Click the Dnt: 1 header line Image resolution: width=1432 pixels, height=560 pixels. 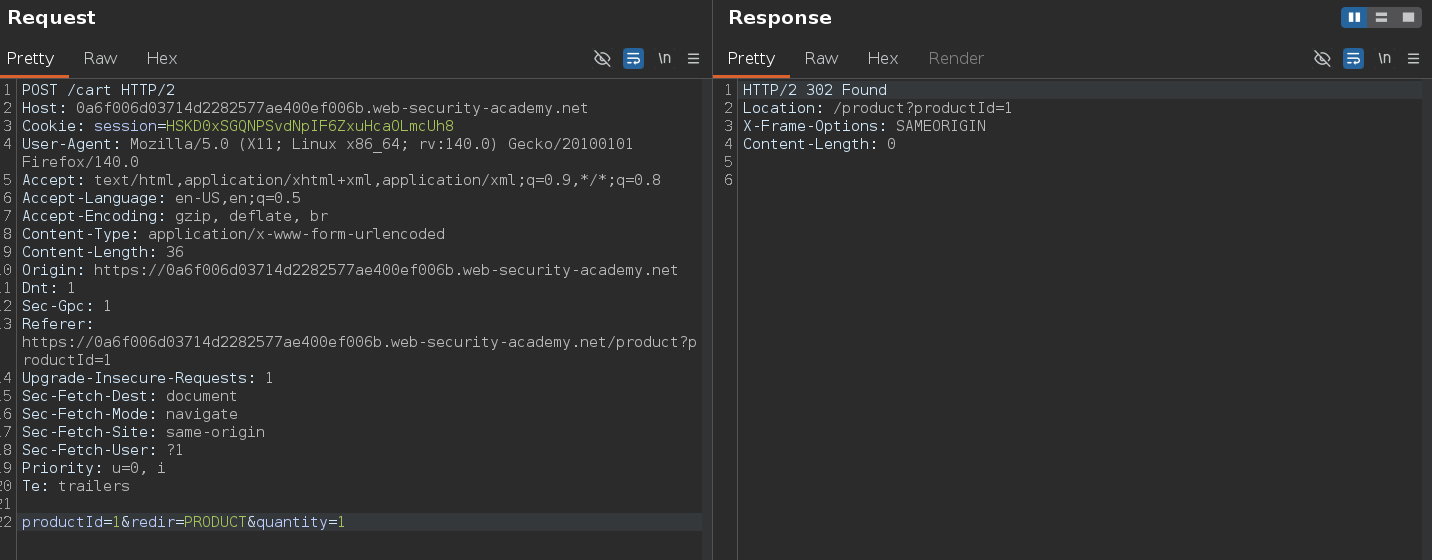click(x=49, y=288)
